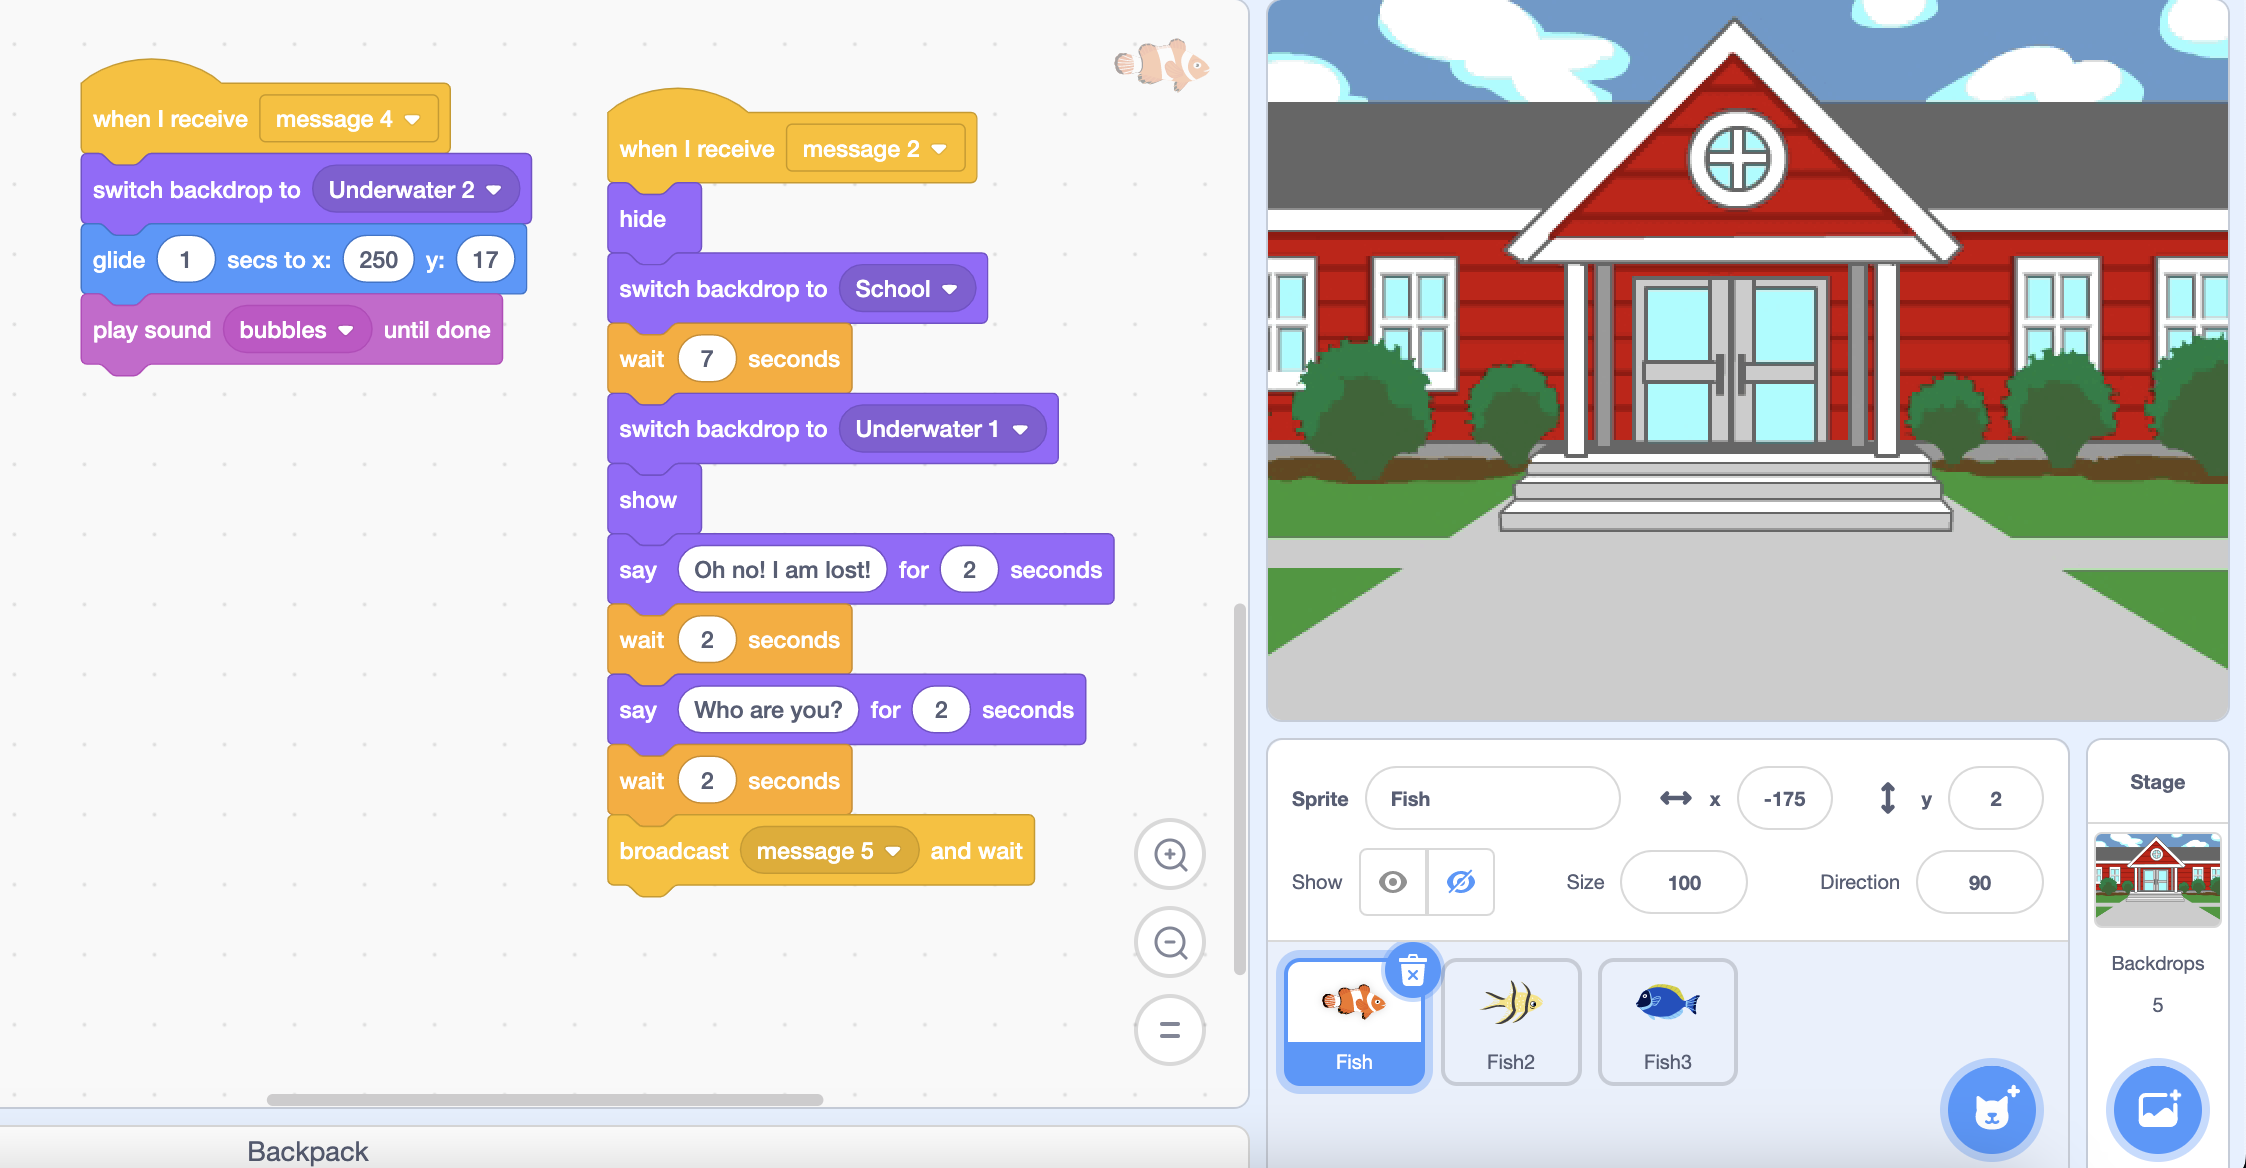Viewport: 2246px width, 1168px height.
Task: Zoom out of the code workspace
Action: click(1170, 942)
